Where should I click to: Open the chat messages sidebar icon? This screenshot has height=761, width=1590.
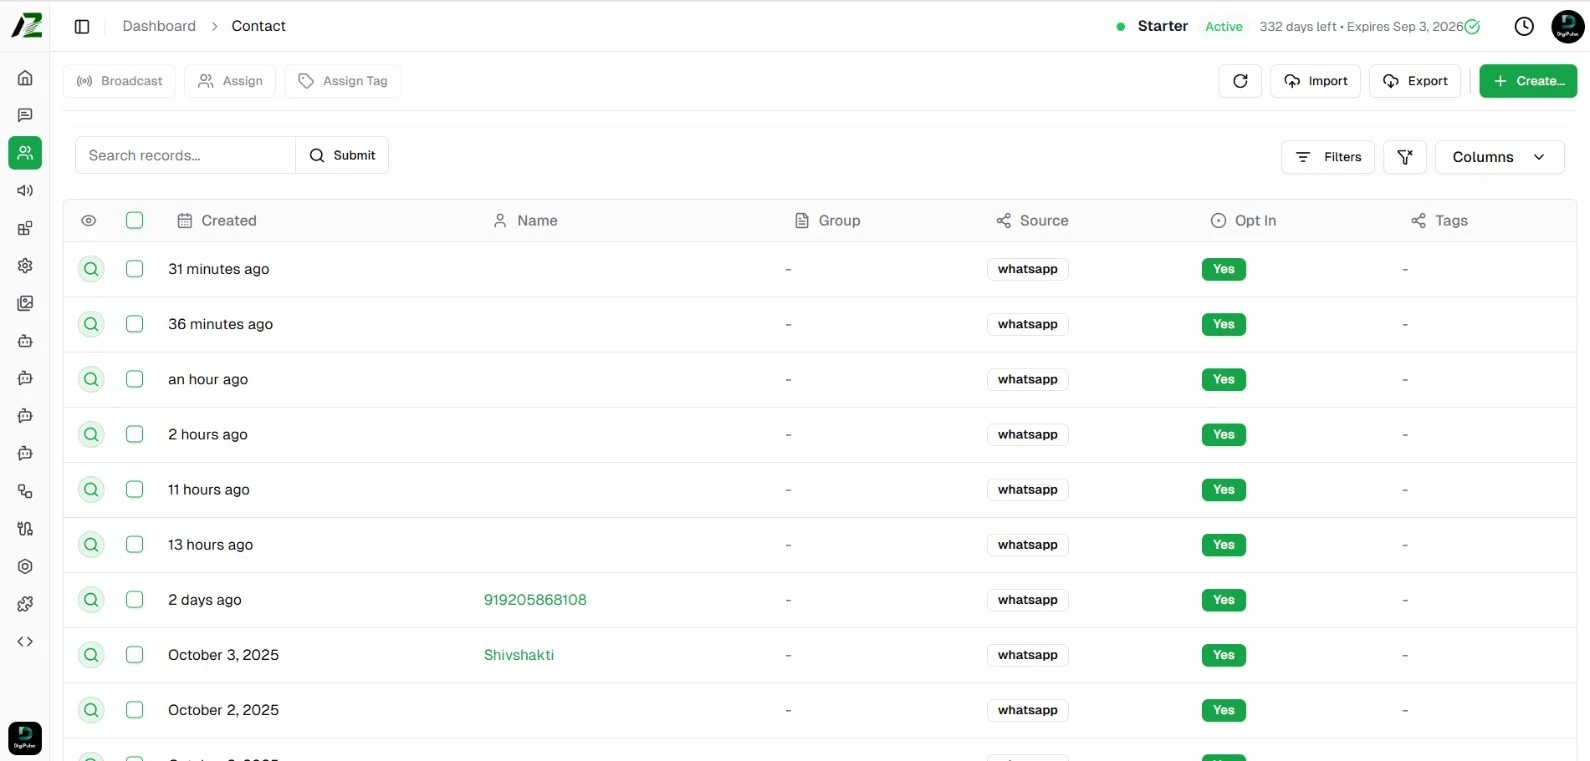pos(25,116)
